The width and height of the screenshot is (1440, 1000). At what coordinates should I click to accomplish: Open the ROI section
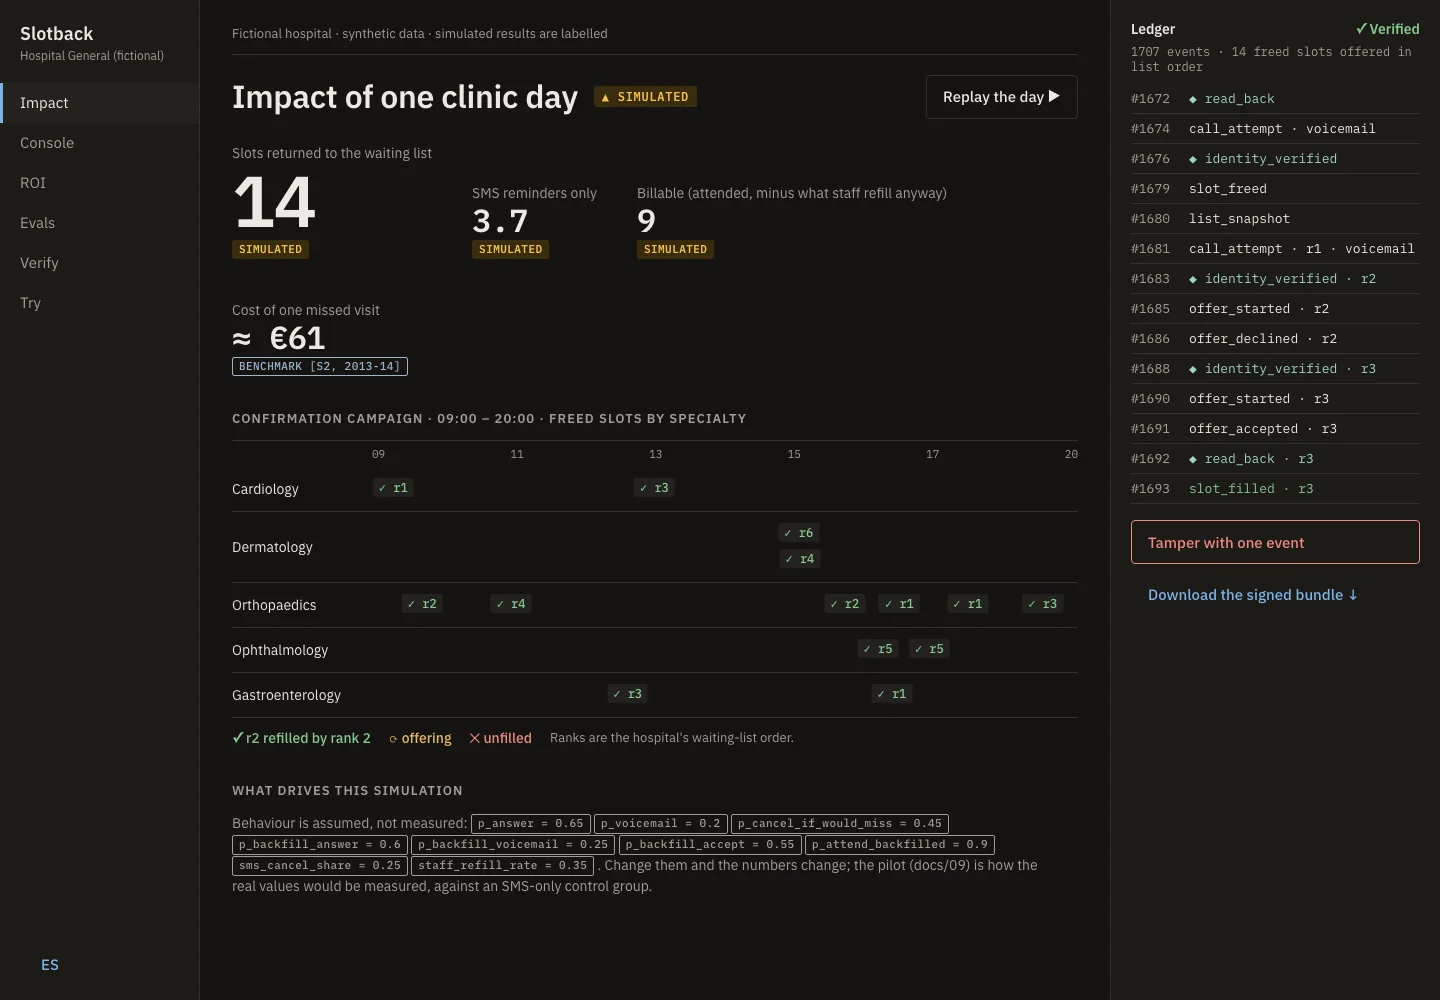(x=100, y=183)
